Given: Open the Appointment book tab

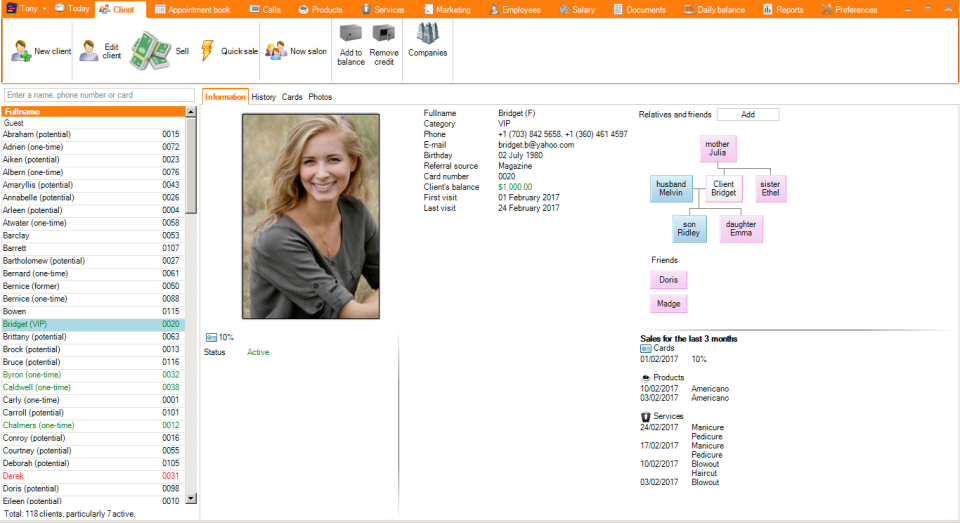Looking at the screenshot, I should pyautogui.click(x=192, y=10).
